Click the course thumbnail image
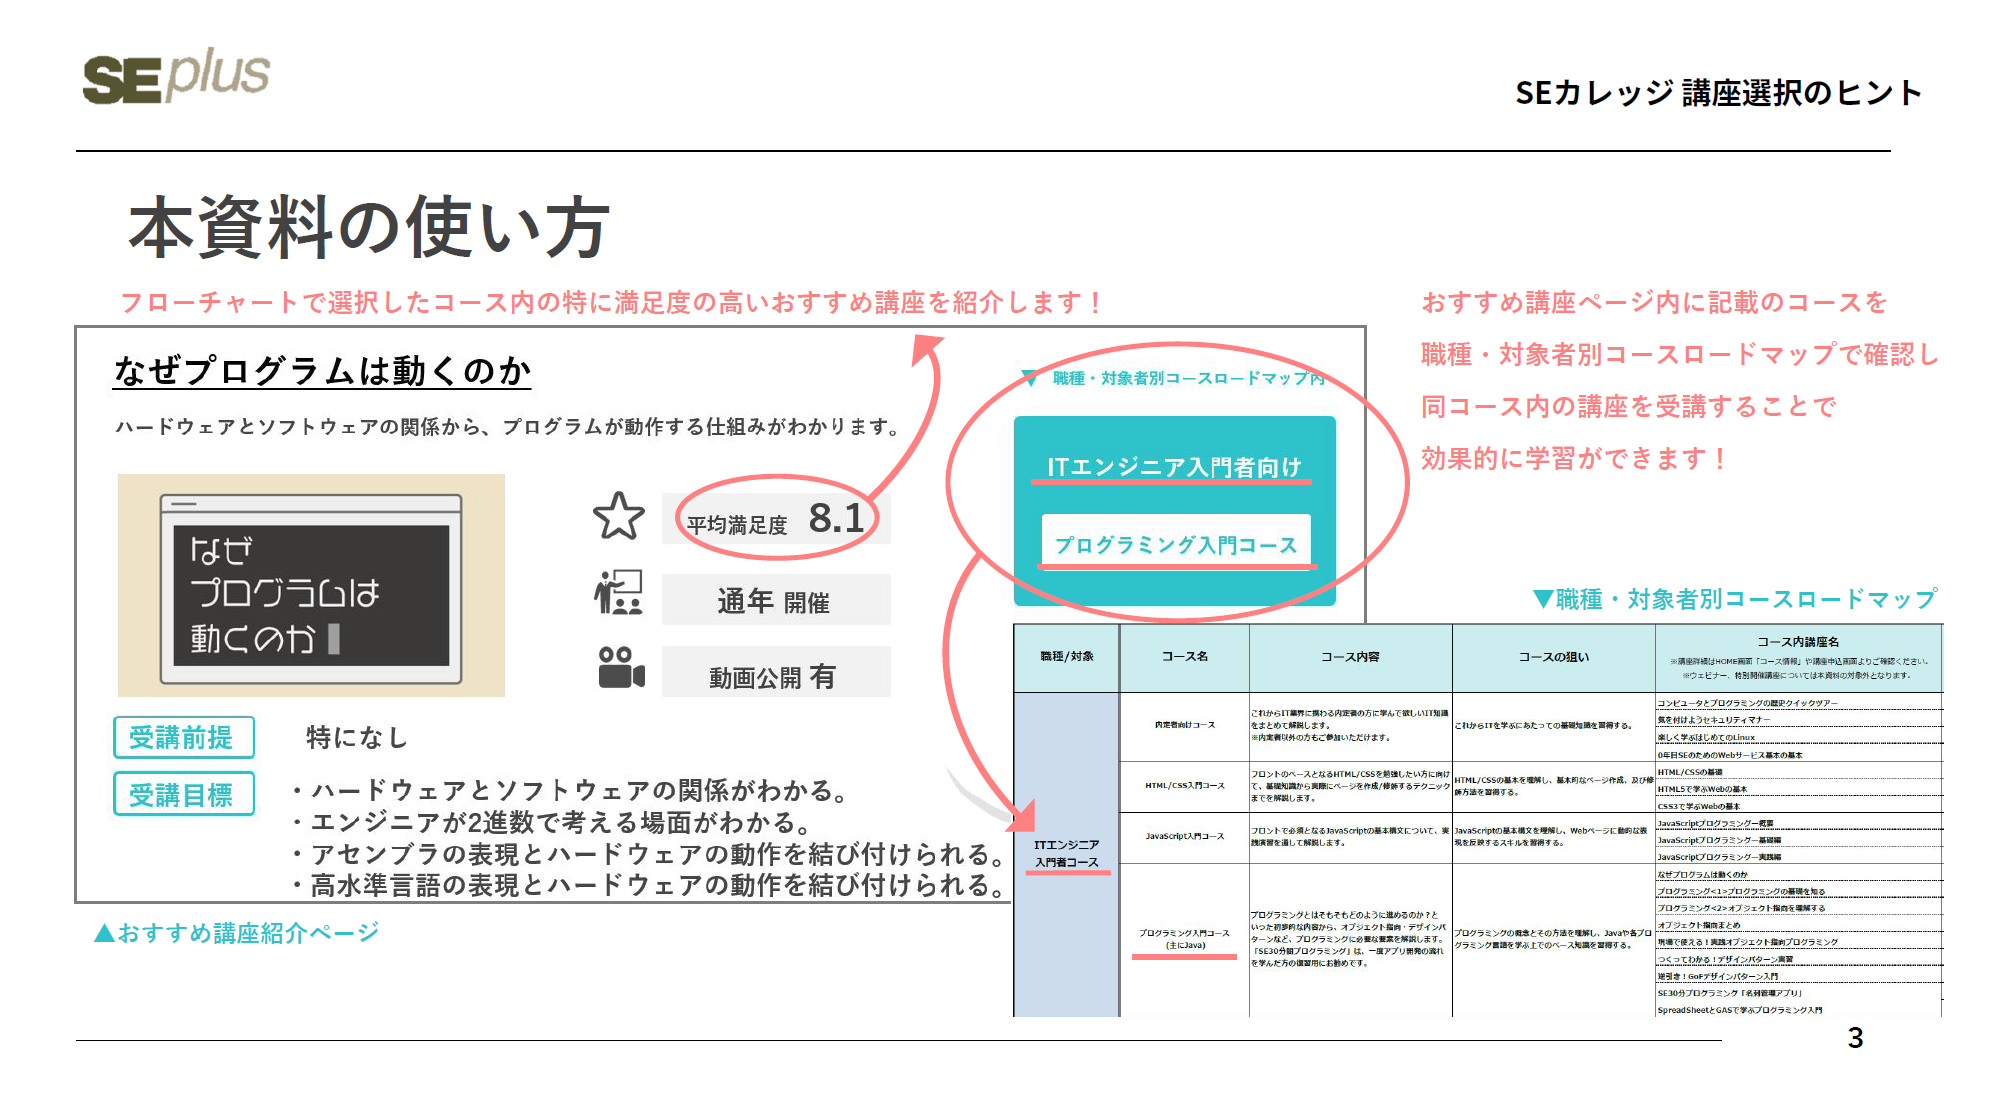 tap(311, 585)
